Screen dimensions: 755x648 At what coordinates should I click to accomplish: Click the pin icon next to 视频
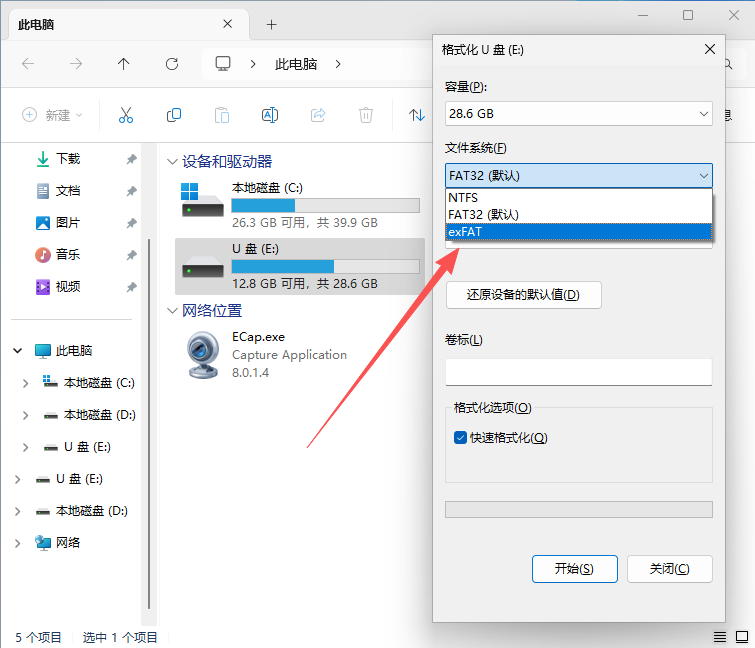point(131,287)
